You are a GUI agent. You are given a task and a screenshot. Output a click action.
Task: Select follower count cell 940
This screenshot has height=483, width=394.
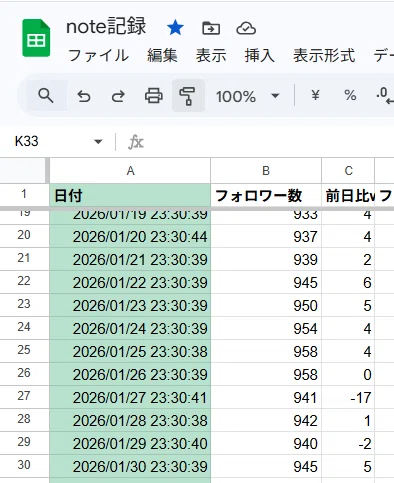pos(266,443)
